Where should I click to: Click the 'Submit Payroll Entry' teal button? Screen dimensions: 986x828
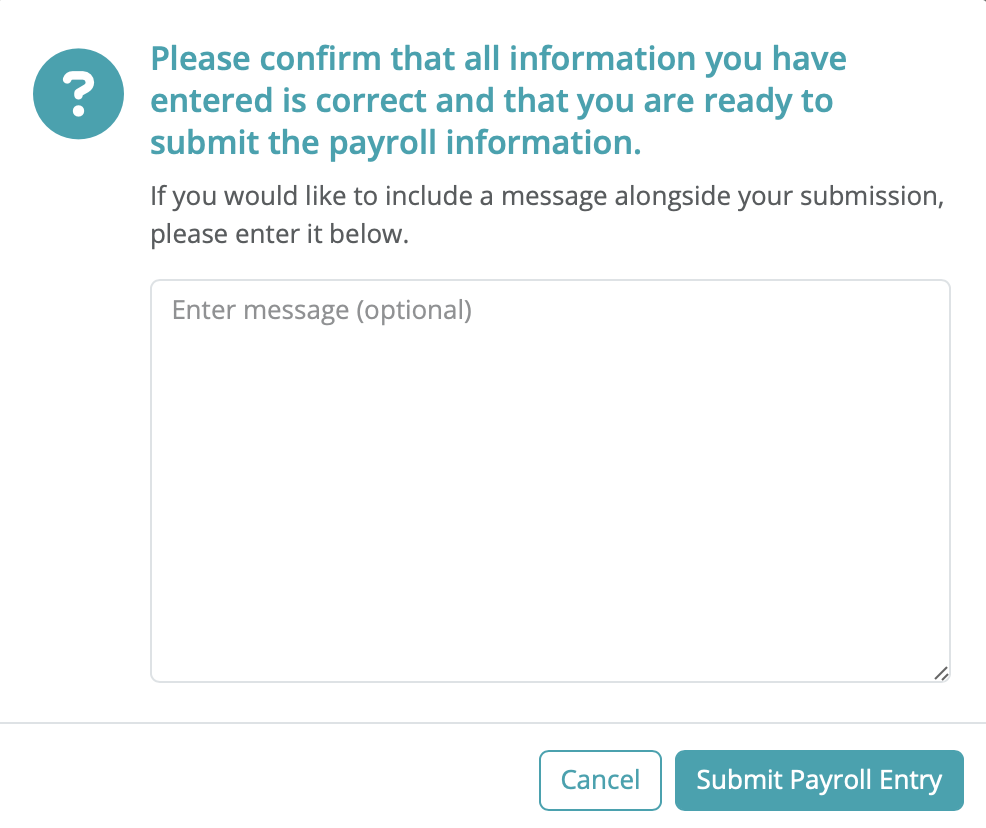819,780
